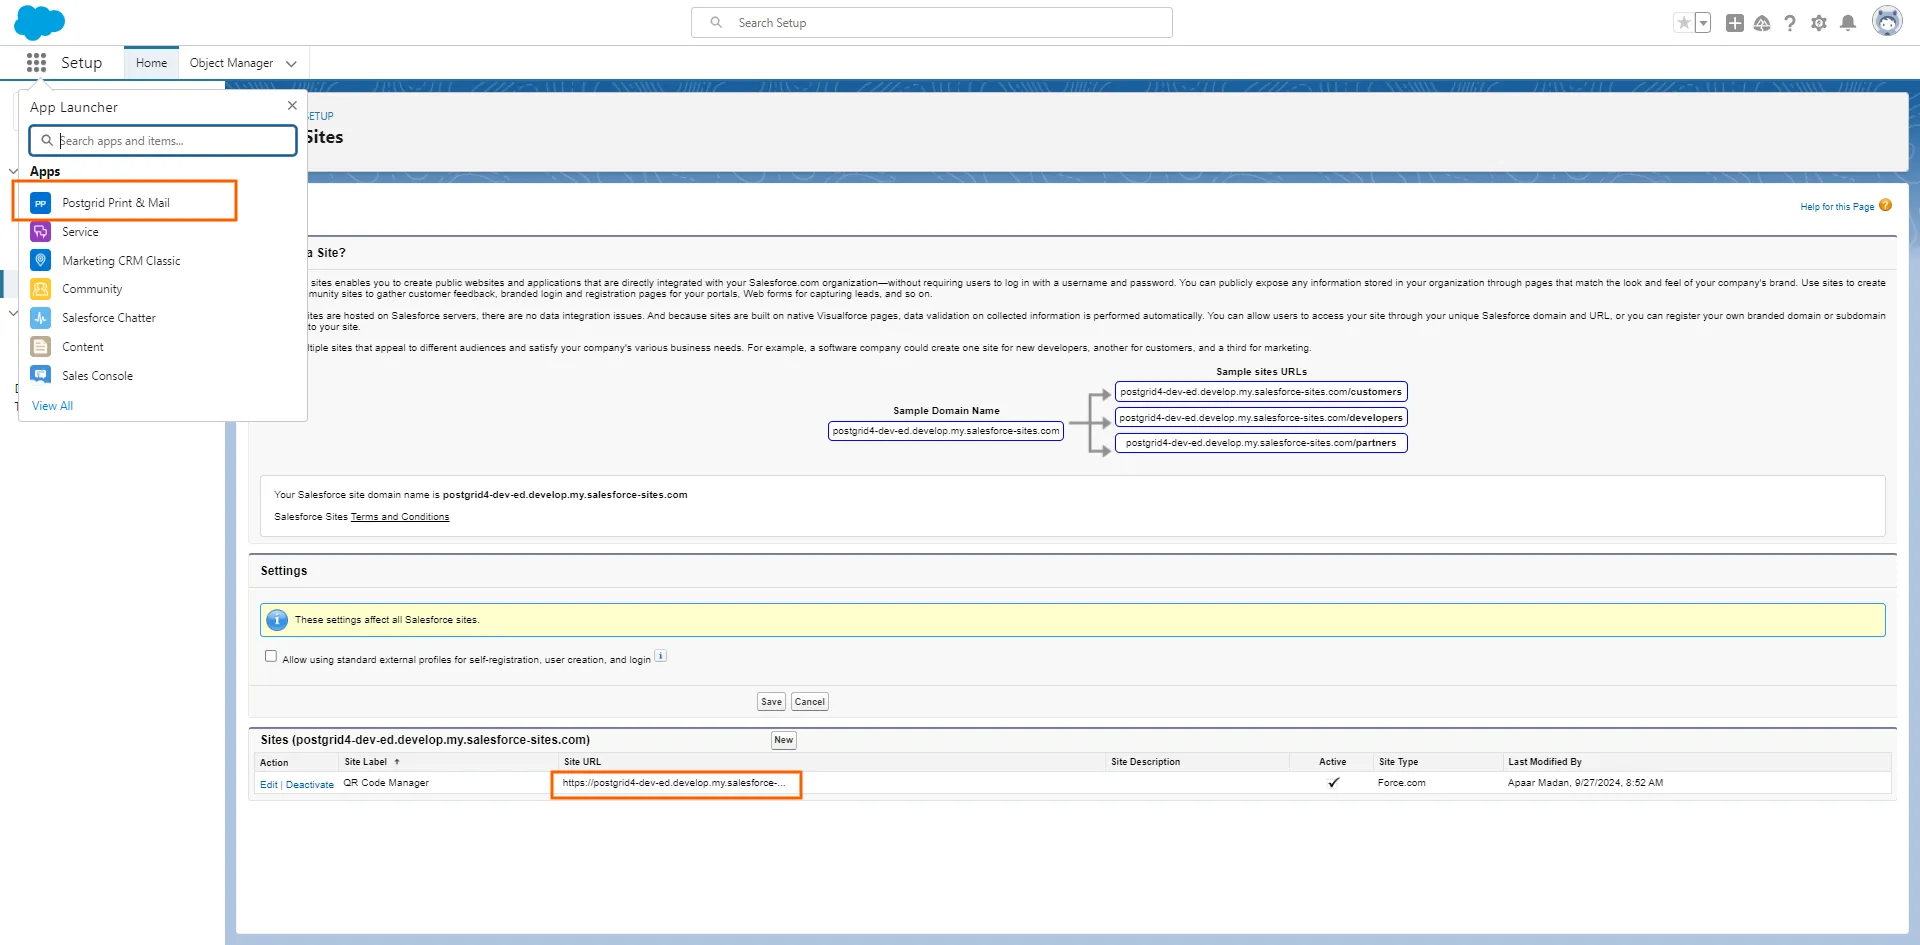Open the Postgrid Print & Mail app
Image resolution: width=1920 pixels, height=945 pixels.
(x=115, y=203)
